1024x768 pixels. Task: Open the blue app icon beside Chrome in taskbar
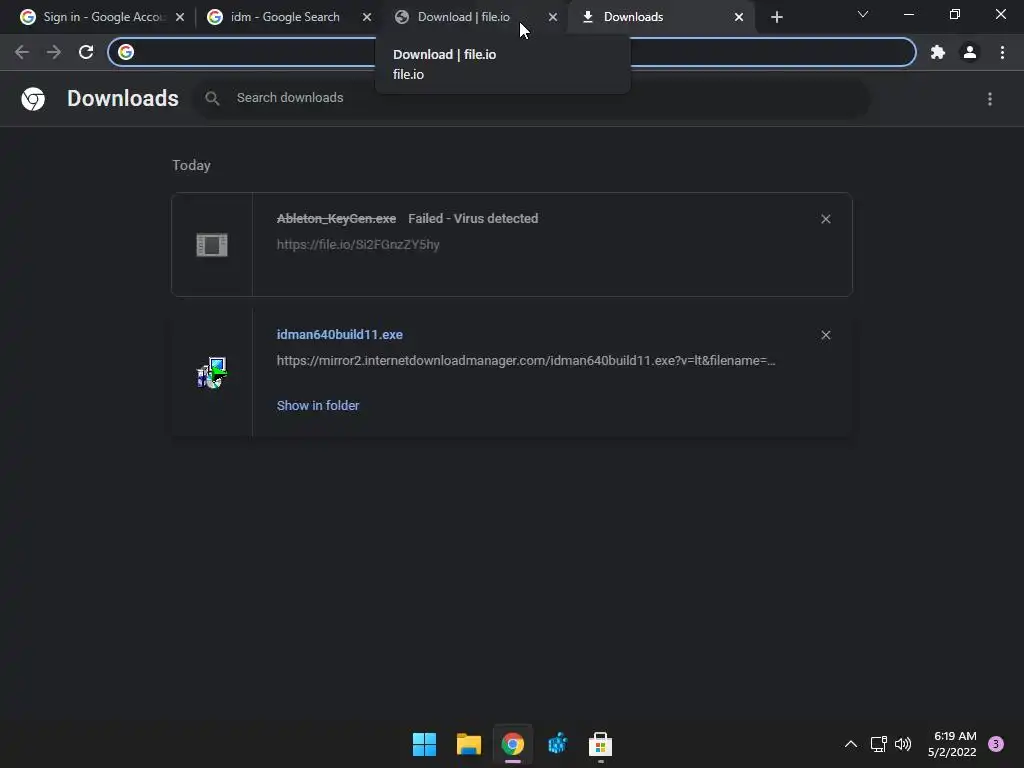click(557, 744)
